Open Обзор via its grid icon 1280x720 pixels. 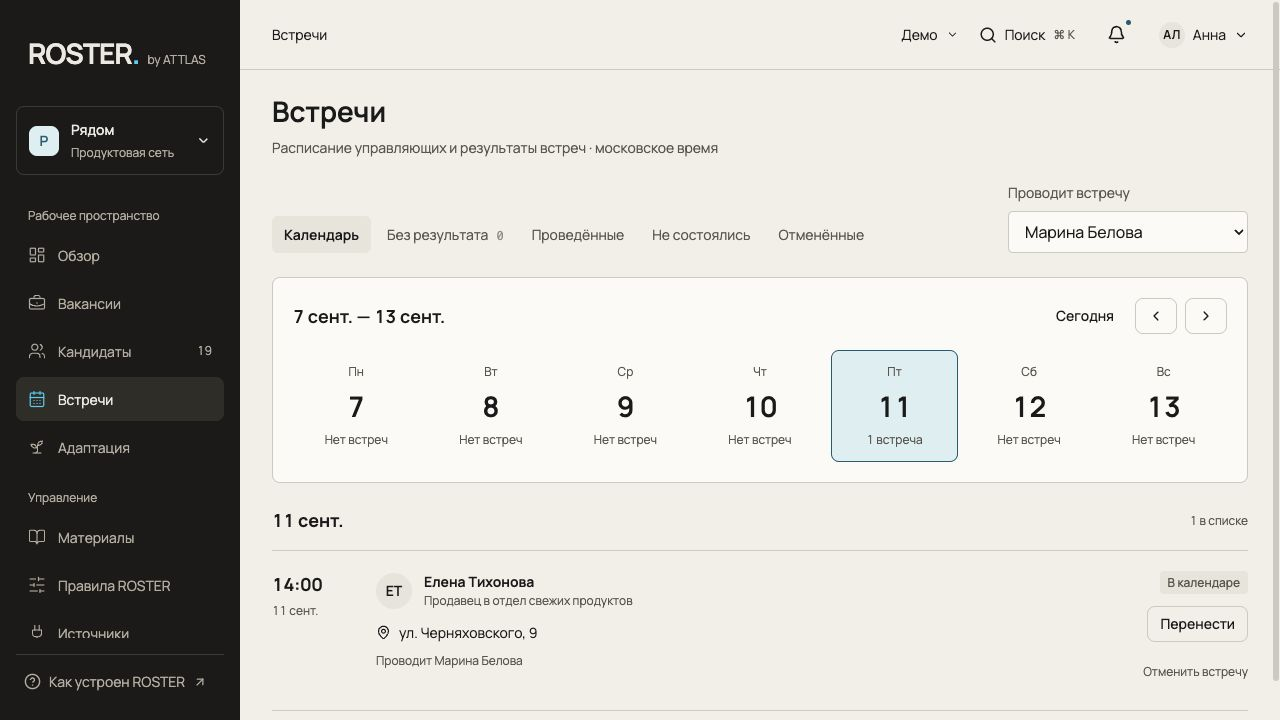tap(37, 255)
